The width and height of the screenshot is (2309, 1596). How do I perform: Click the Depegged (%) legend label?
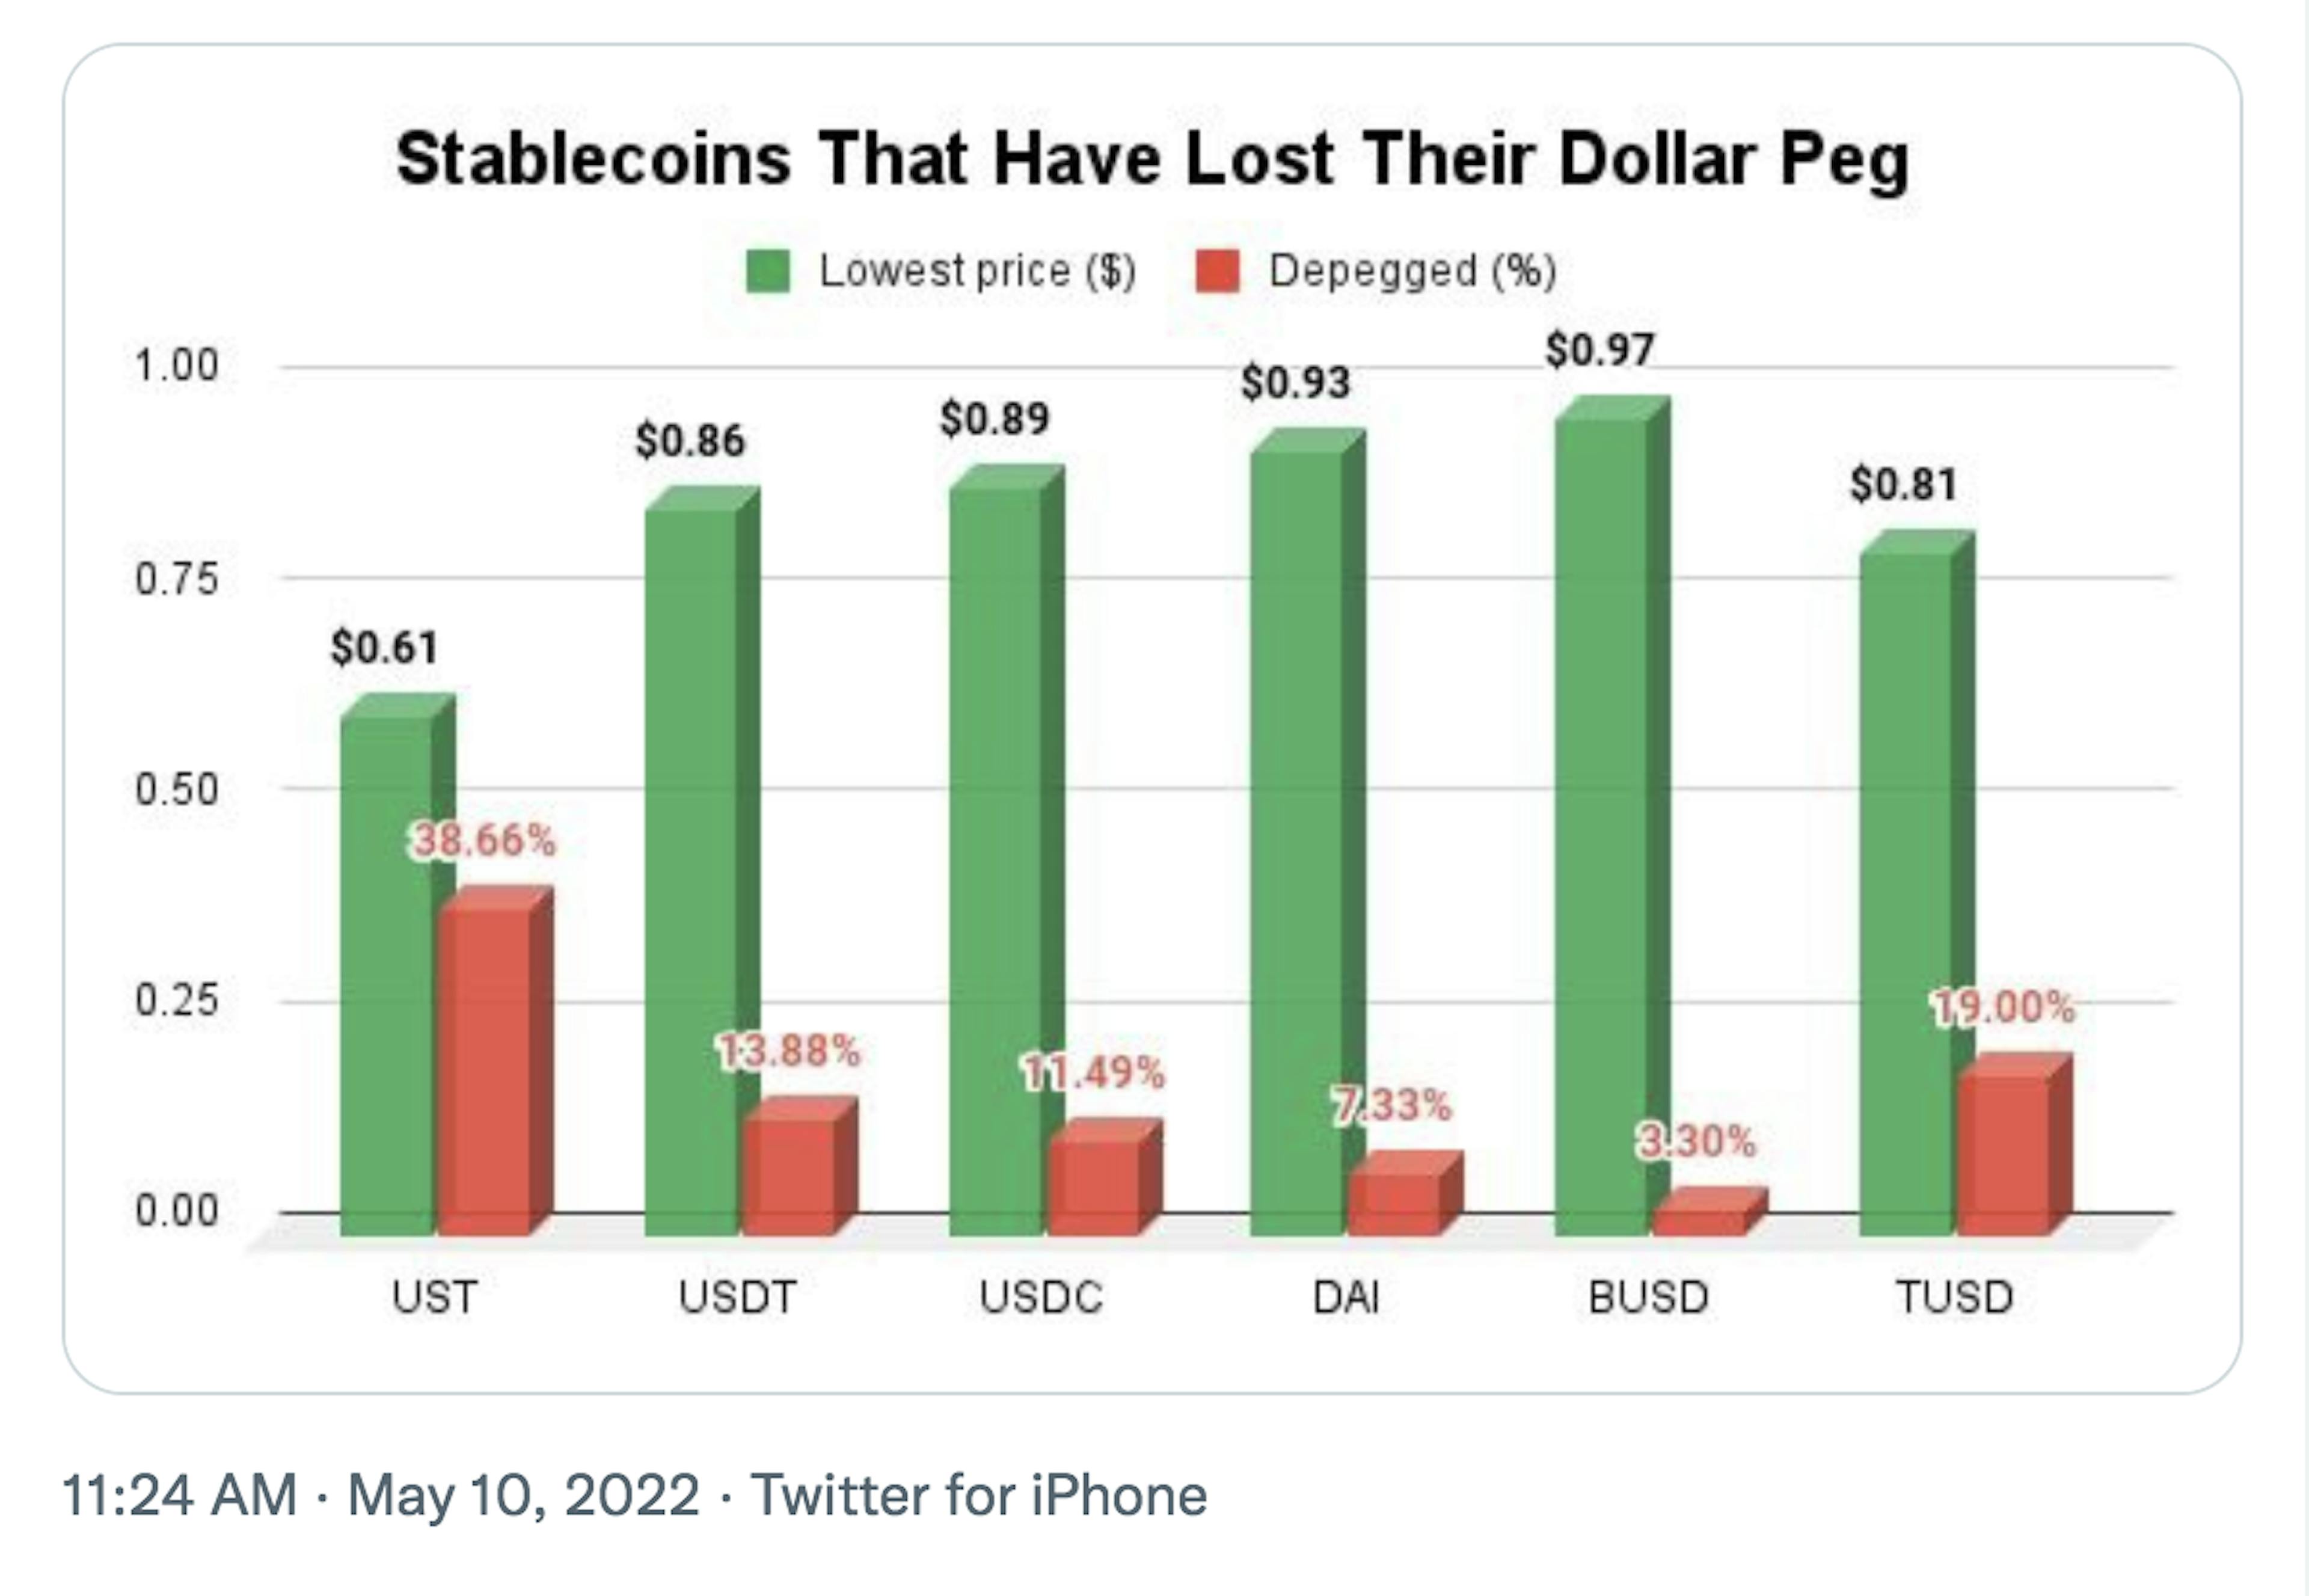click(x=1412, y=271)
